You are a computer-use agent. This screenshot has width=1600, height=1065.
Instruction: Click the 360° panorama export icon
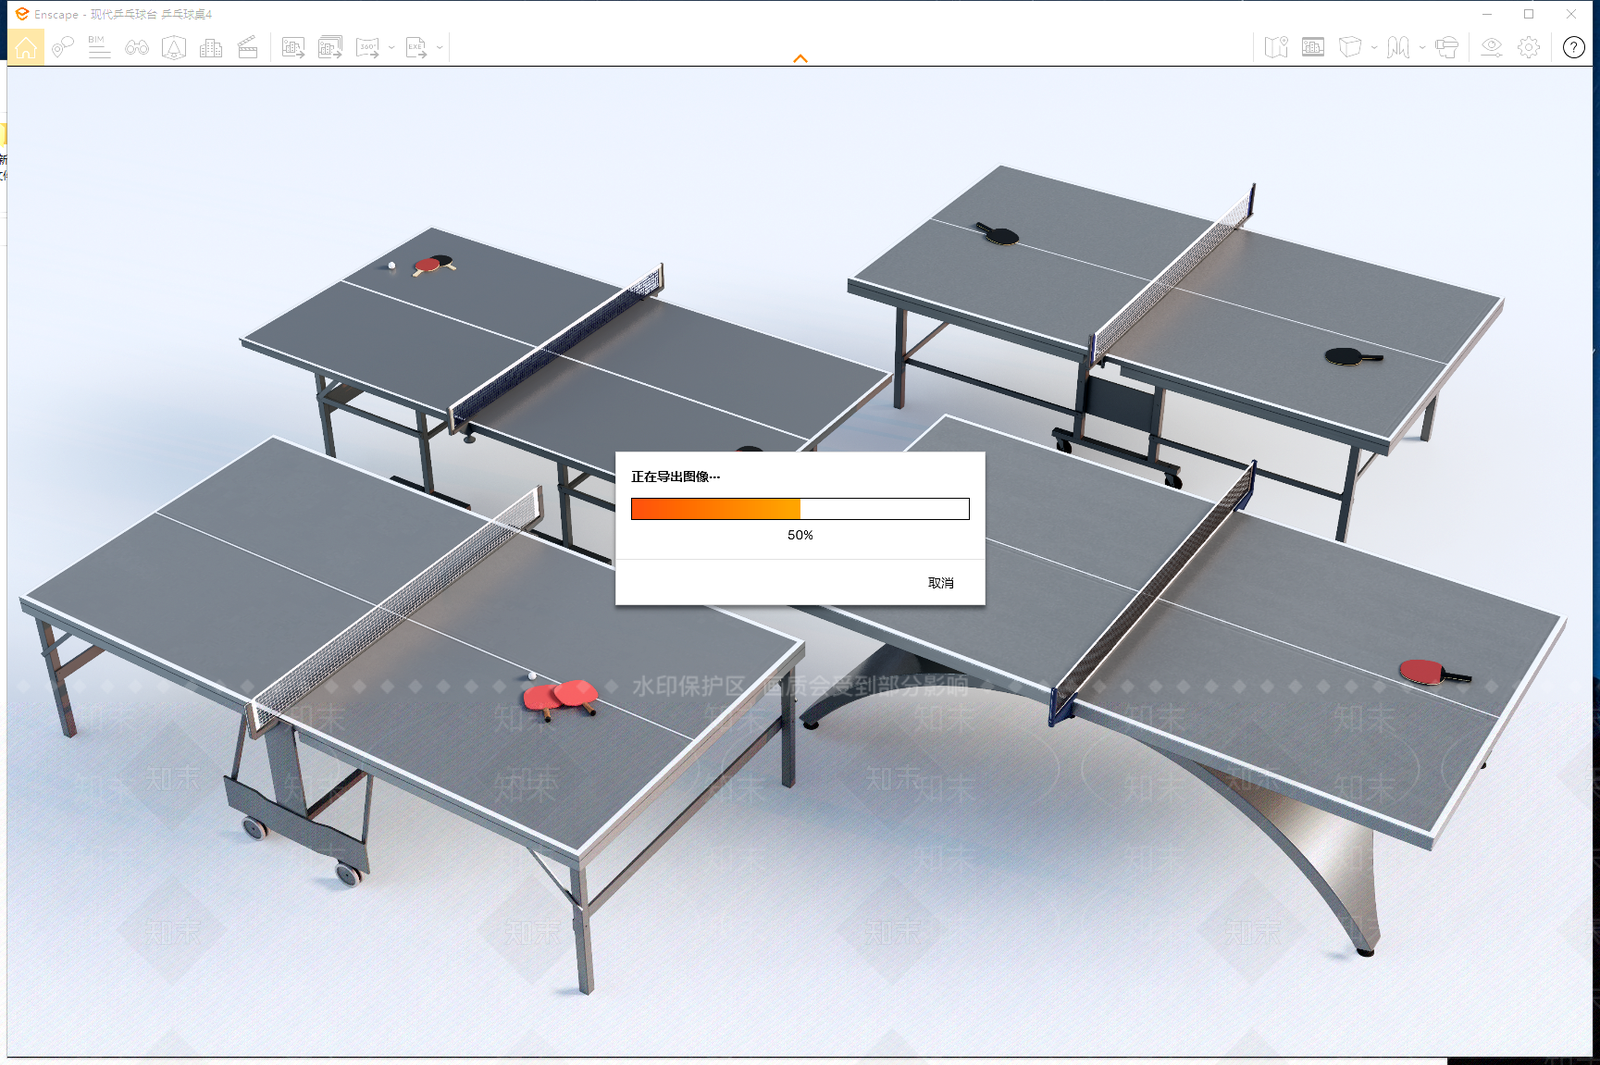368,47
